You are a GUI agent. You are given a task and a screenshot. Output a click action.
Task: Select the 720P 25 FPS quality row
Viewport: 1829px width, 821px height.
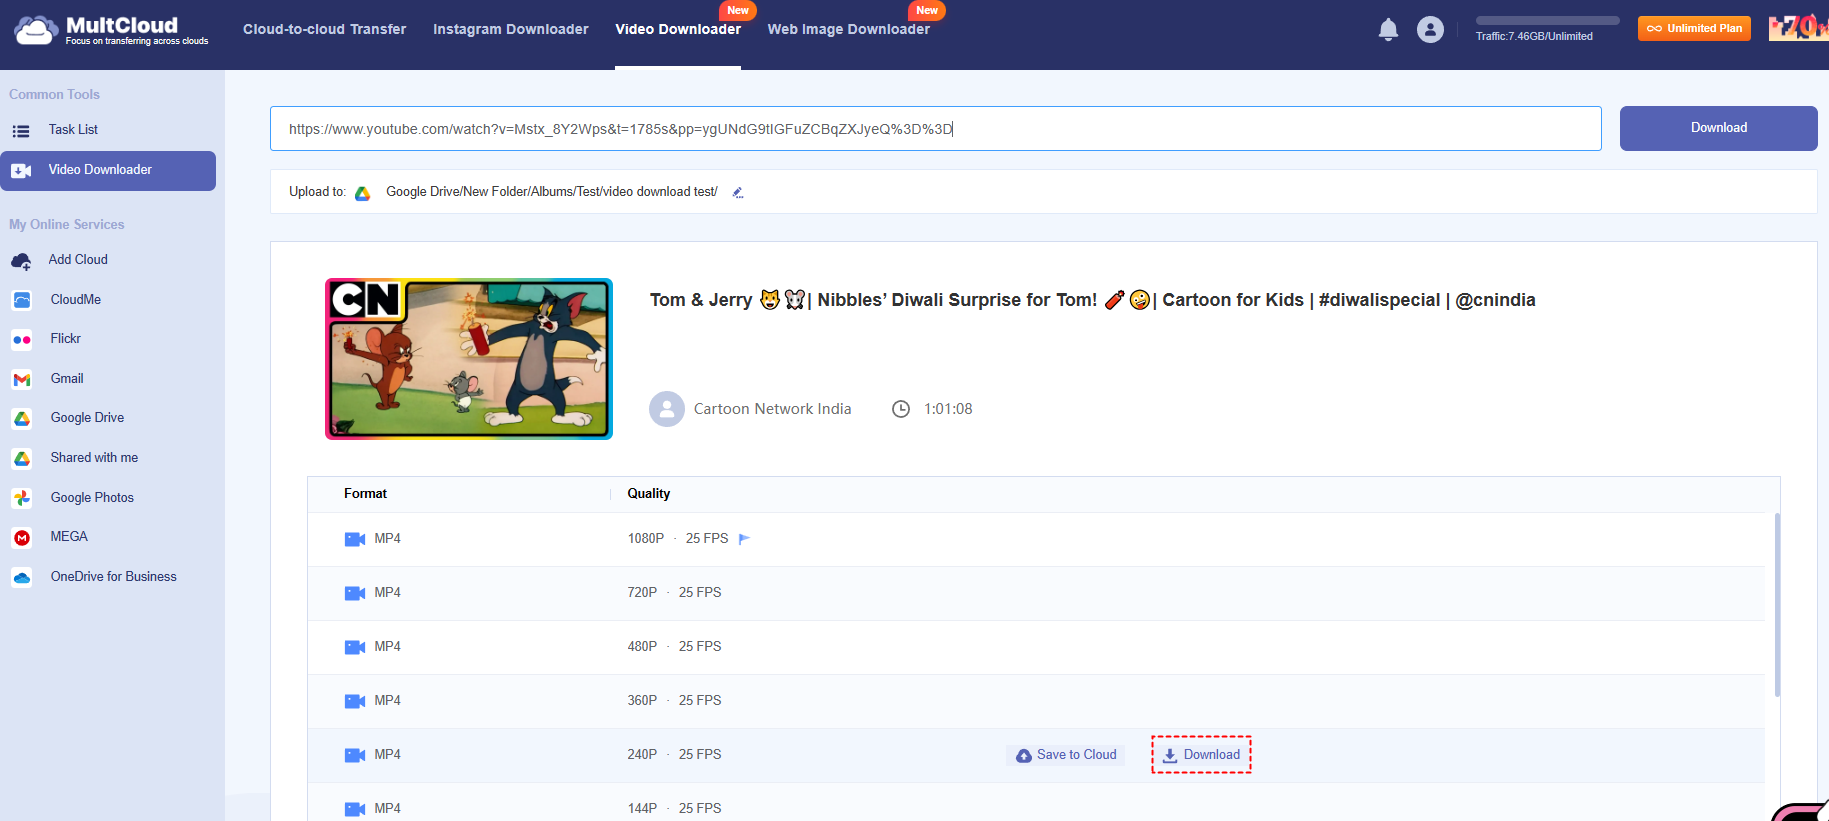[x=1036, y=593]
